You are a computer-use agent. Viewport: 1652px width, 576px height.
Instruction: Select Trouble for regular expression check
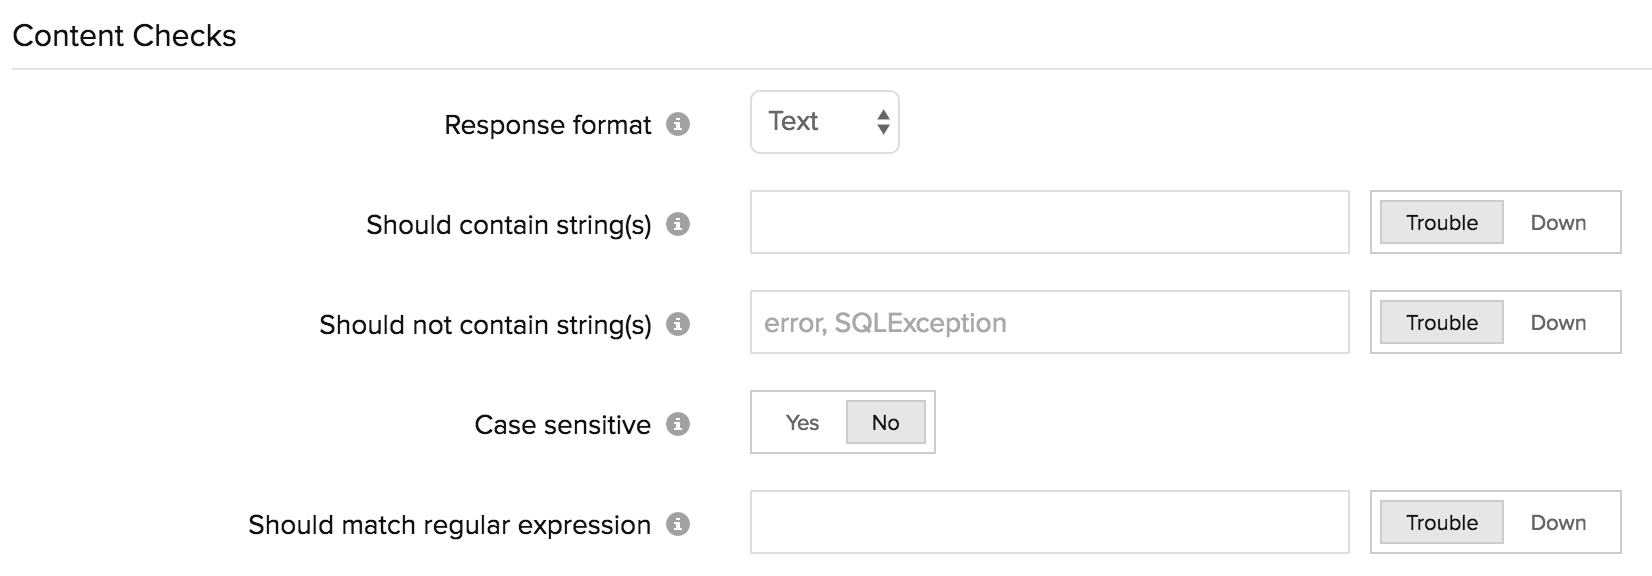1441,522
